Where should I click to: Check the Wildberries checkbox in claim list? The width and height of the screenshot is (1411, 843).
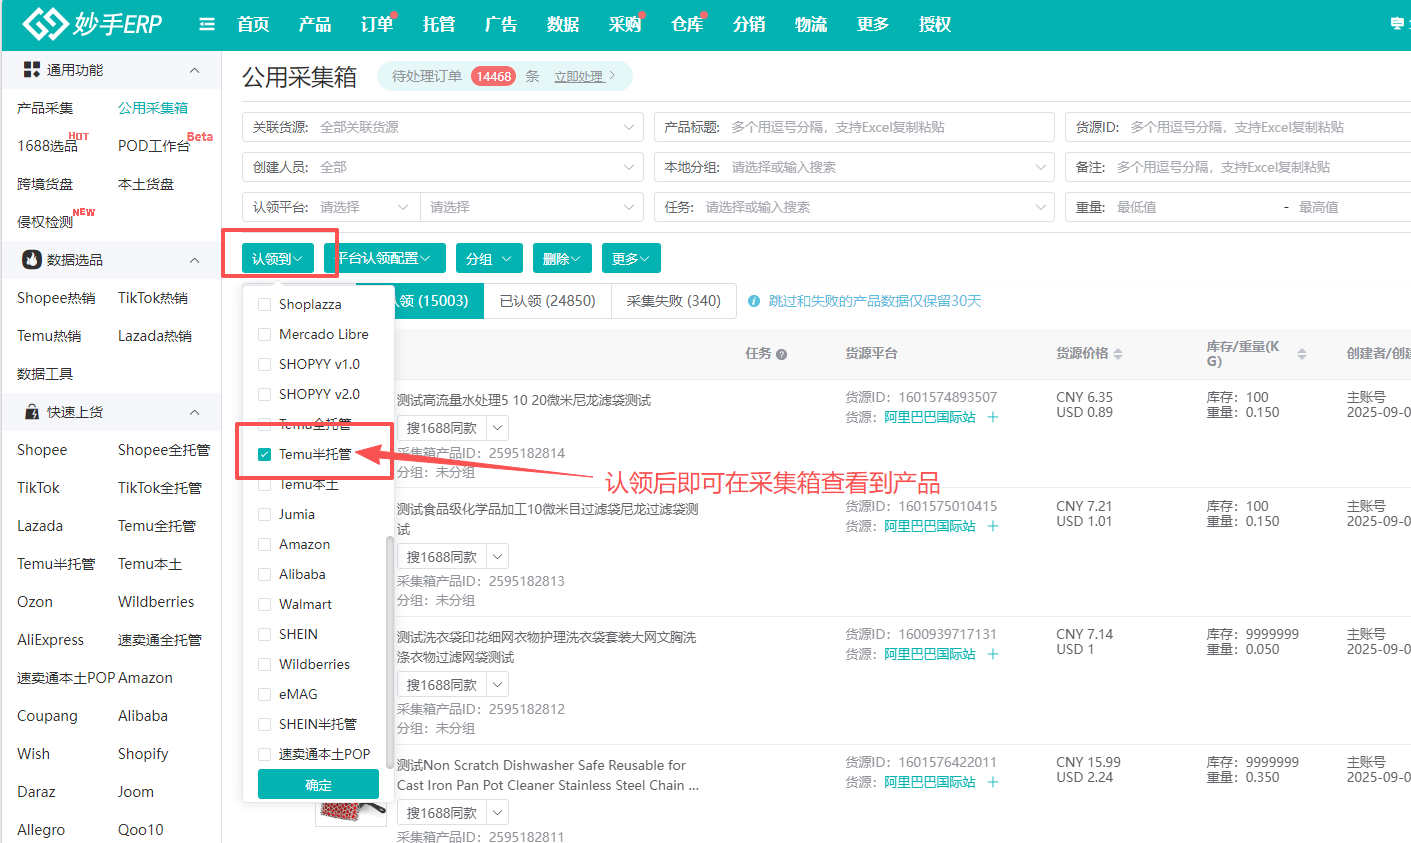click(x=265, y=664)
